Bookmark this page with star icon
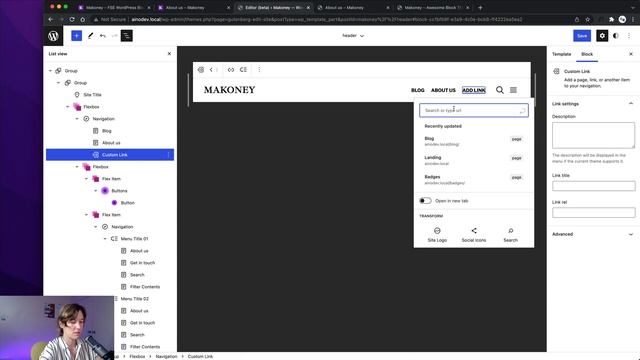Screen dimensions: 640x360 (588, 19)
